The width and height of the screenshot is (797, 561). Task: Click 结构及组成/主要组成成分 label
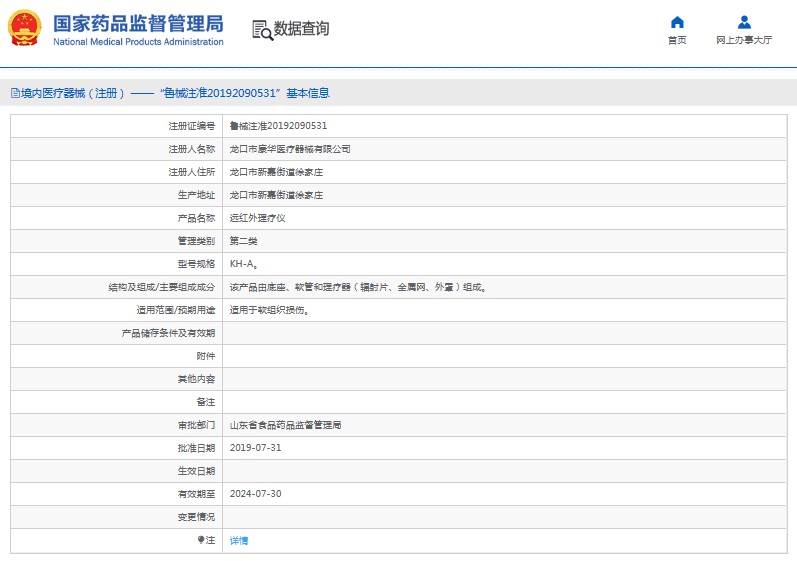pyautogui.click(x=162, y=287)
